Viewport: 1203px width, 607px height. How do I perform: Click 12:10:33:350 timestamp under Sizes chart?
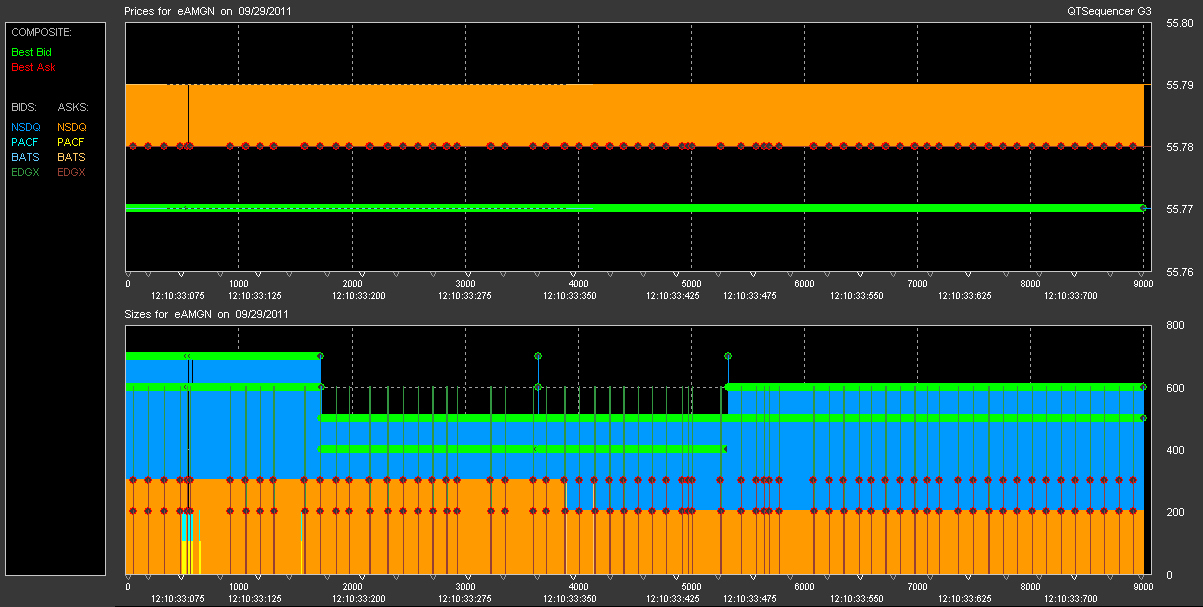[x=569, y=599]
